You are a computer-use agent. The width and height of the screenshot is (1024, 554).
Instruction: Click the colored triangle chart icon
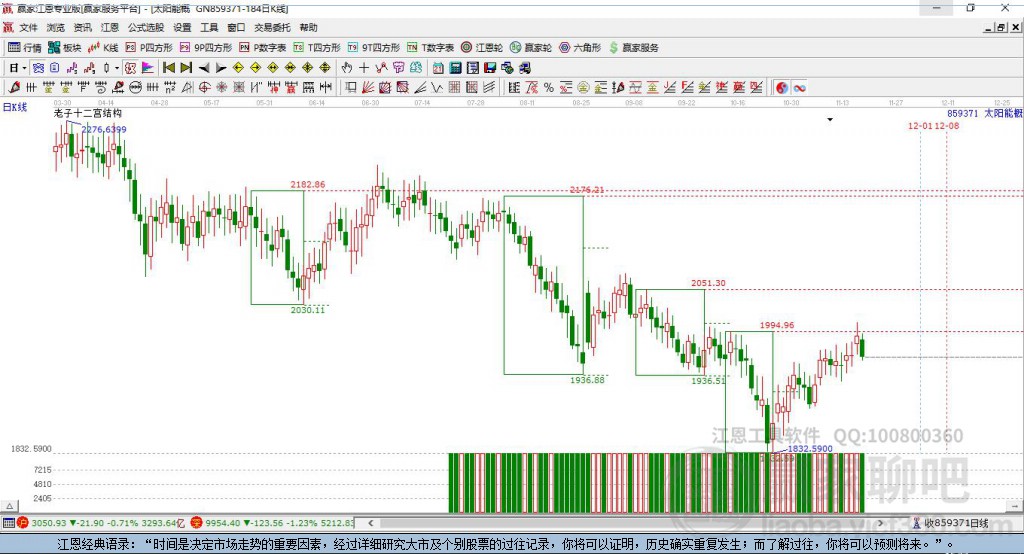(148, 68)
